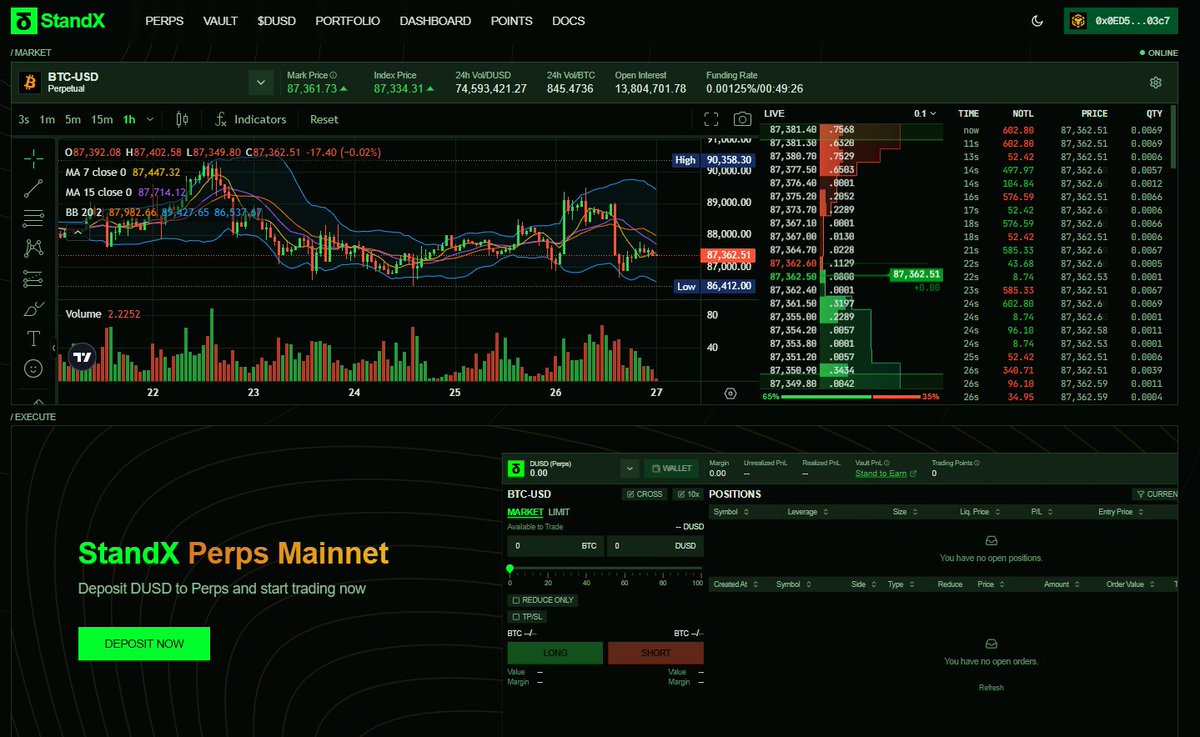The width and height of the screenshot is (1200, 737).
Task: Expand the chart interval dropdown arrow
Action: click(150, 119)
